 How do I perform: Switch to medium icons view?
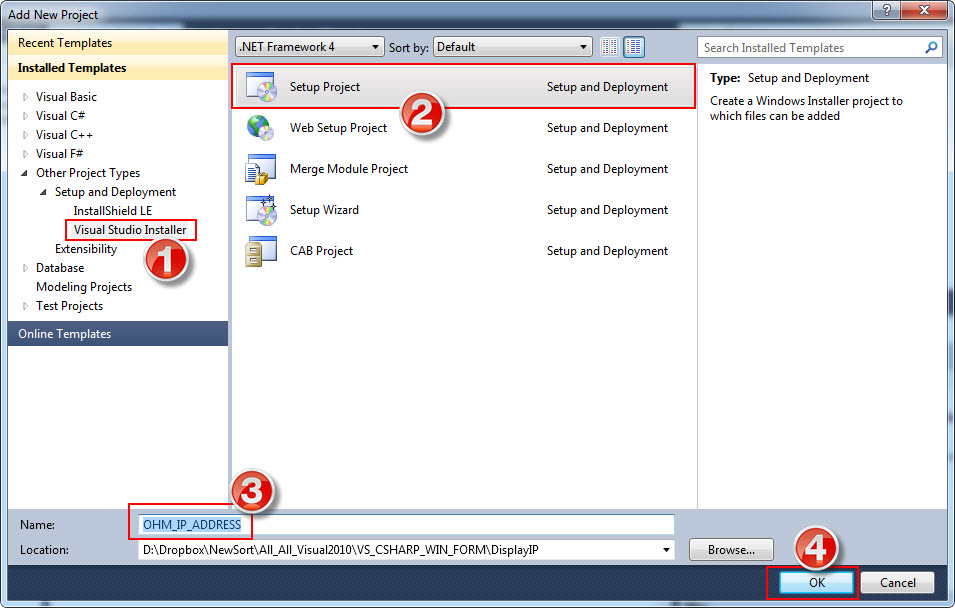634,47
